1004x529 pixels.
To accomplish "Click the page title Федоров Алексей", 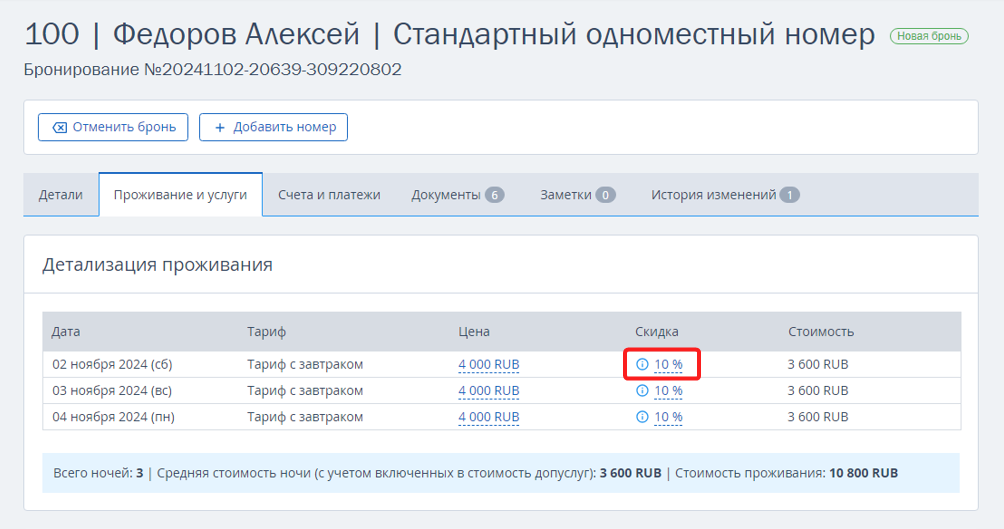I will [x=236, y=35].
